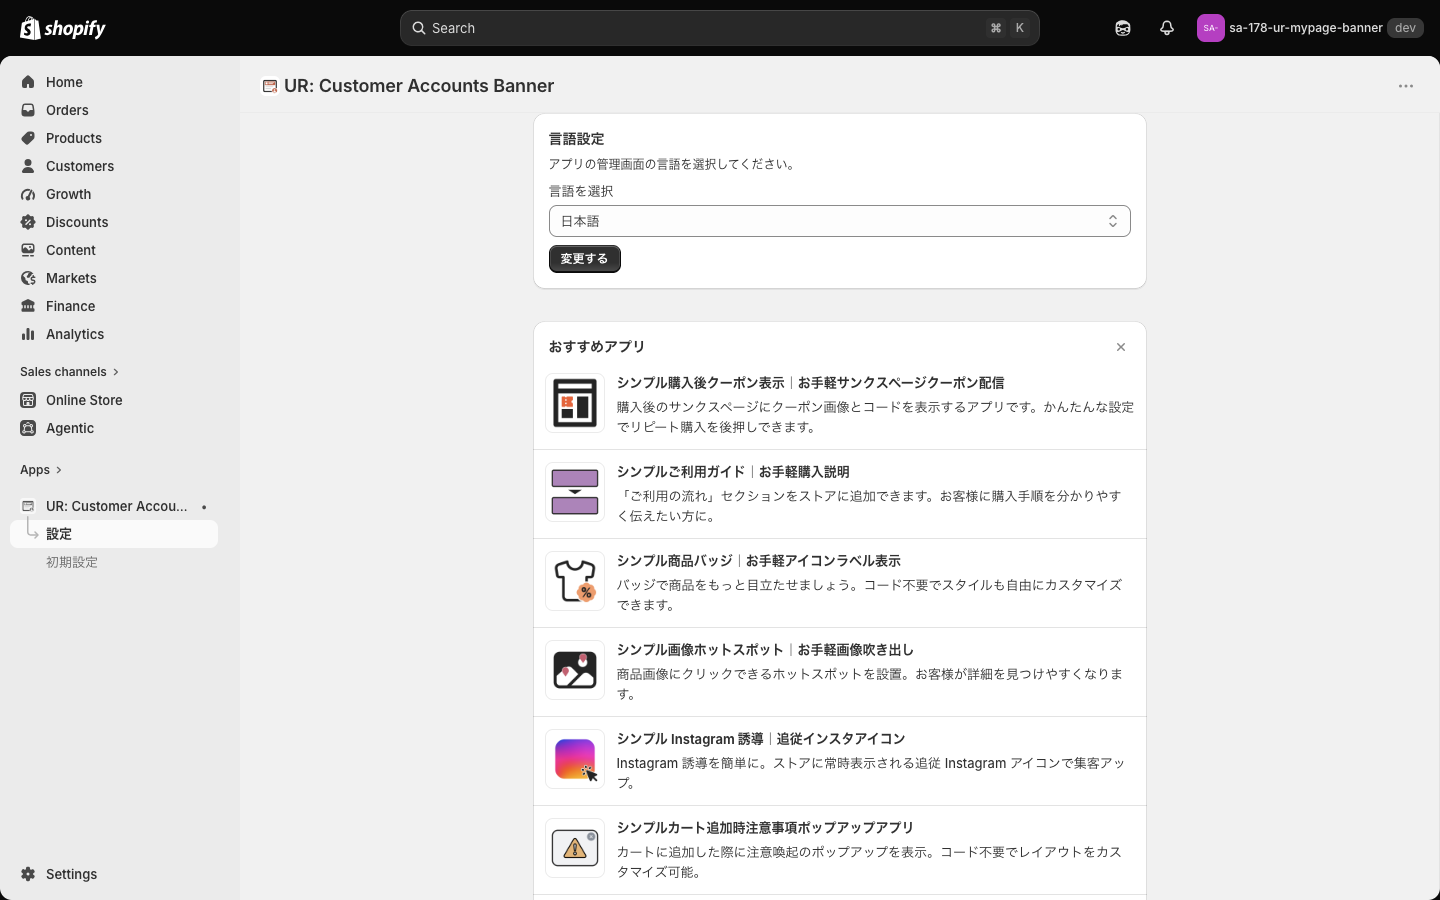
Task: Click the SA store avatar
Action: pos(1210,28)
